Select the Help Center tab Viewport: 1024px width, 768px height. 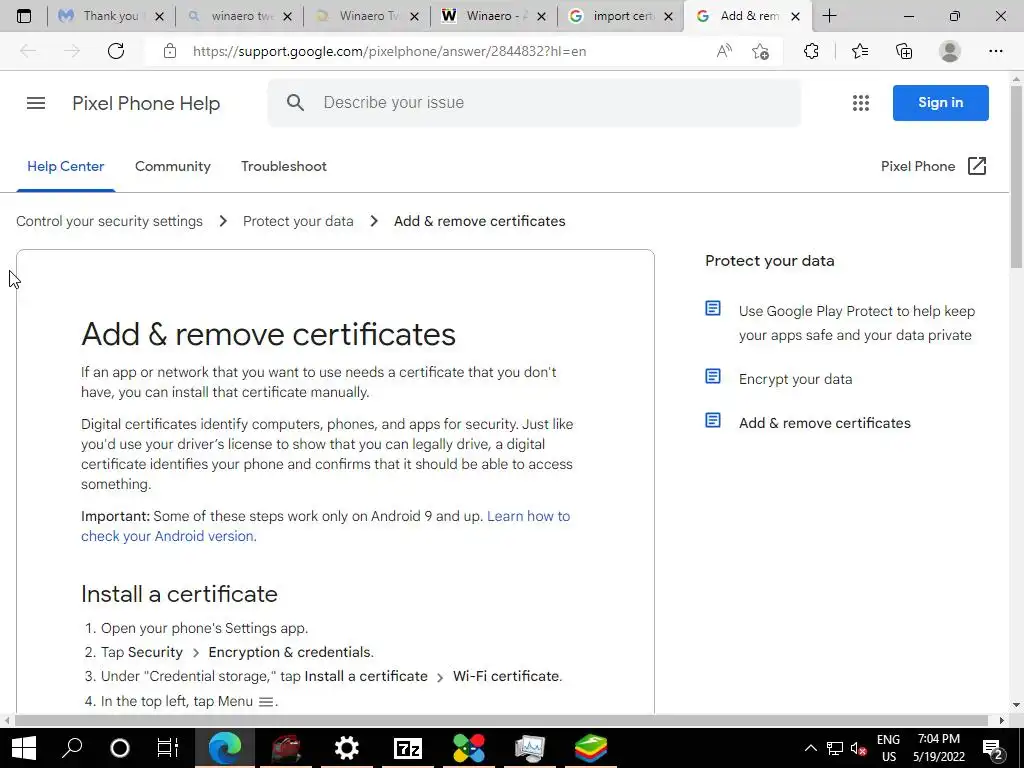65,167
